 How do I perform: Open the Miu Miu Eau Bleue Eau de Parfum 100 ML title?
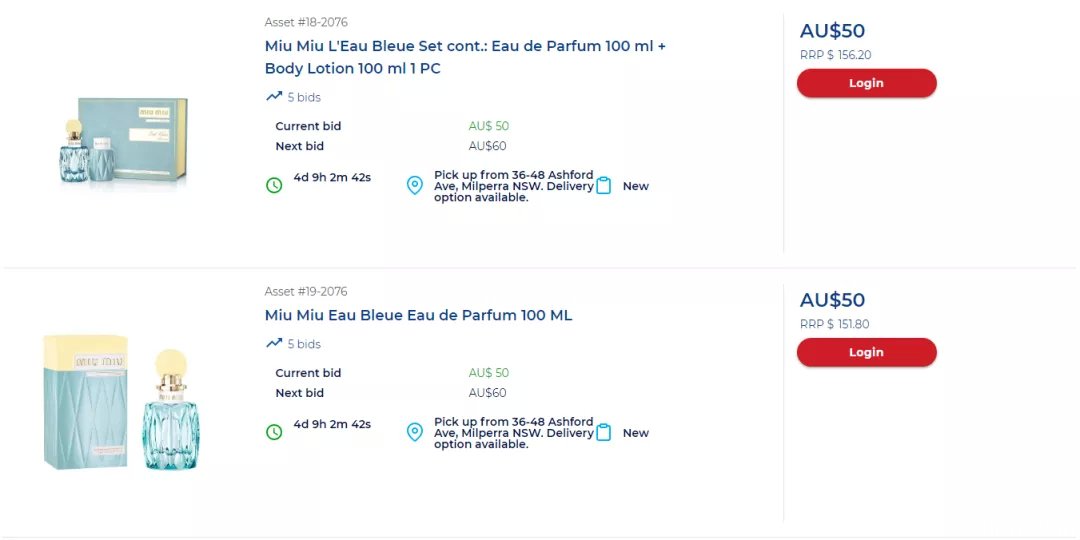click(x=418, y=315)
